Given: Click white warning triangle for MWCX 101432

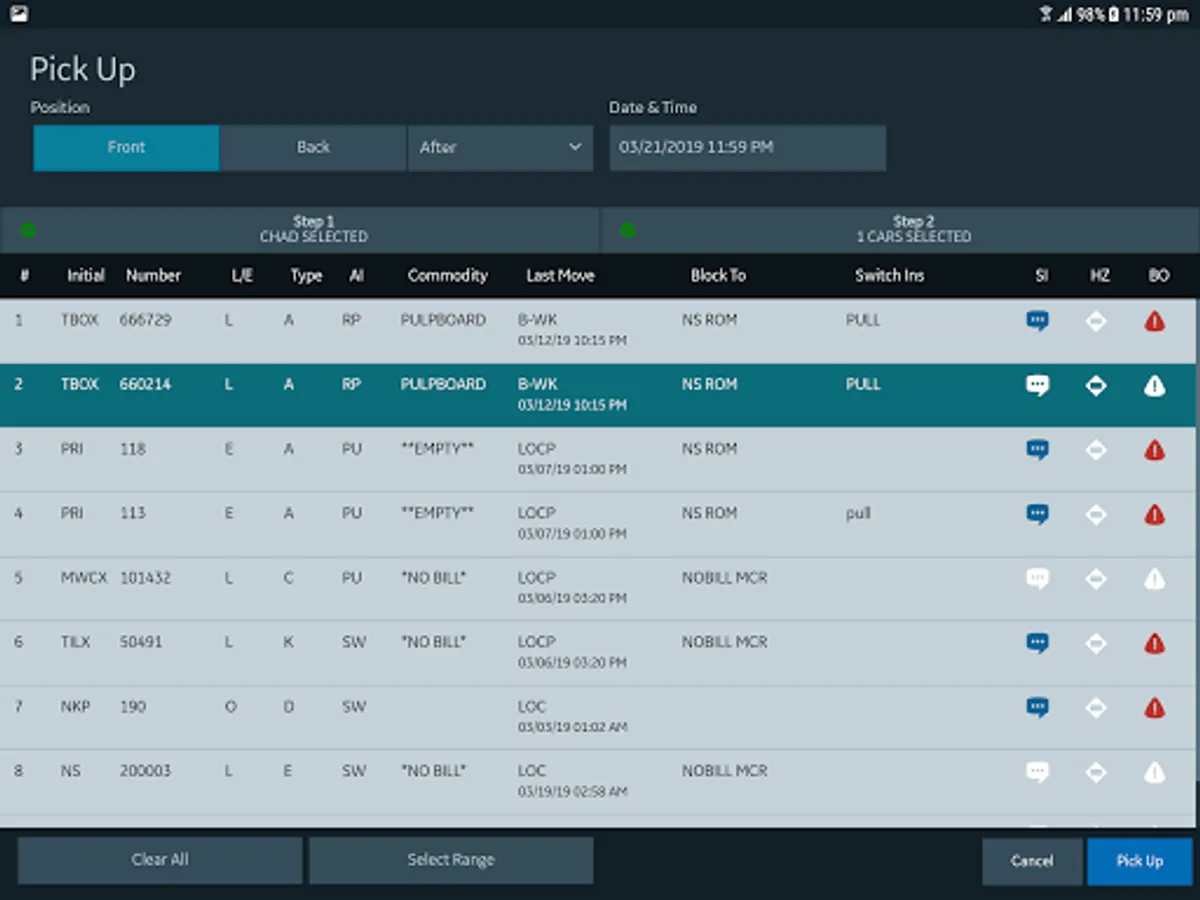Looking at the screenshot, I should [x=1154, y=579].
